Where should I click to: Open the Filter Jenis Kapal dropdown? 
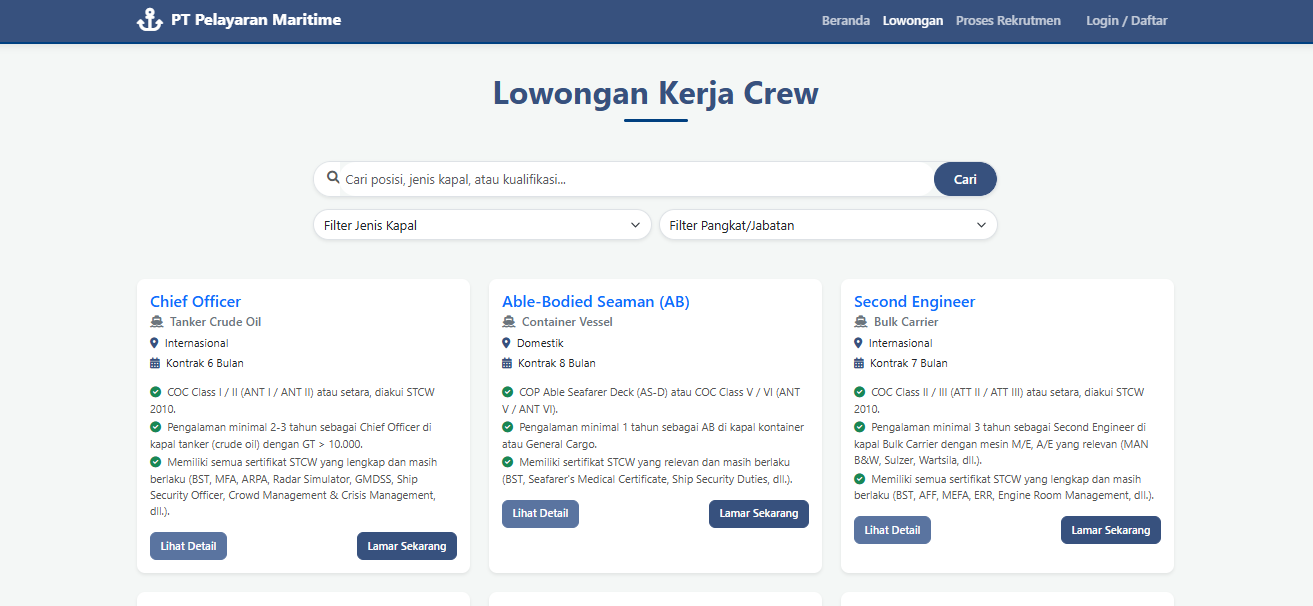(x=482, y=225)
